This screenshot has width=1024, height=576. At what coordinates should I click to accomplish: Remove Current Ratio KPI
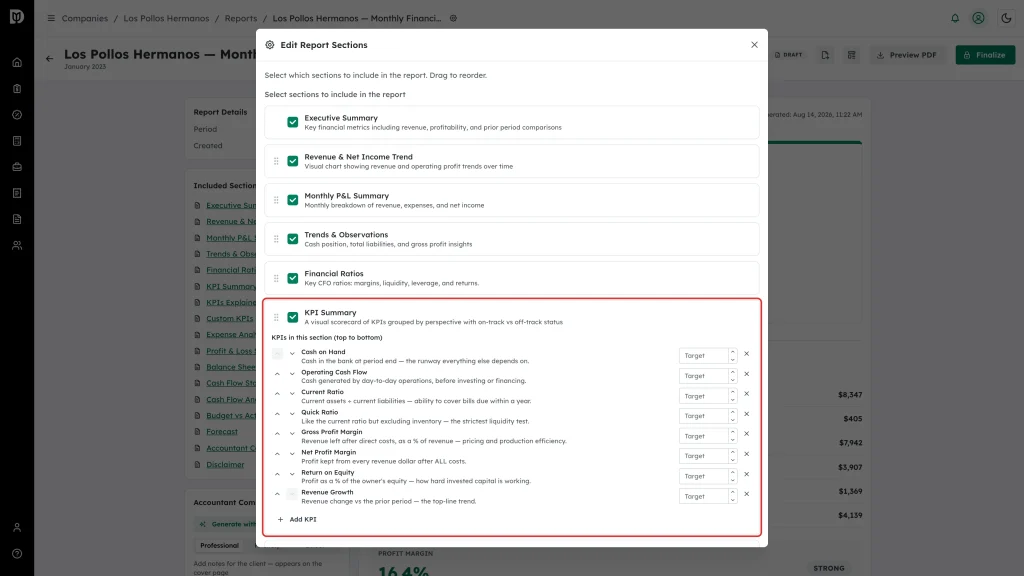point(746,394)
